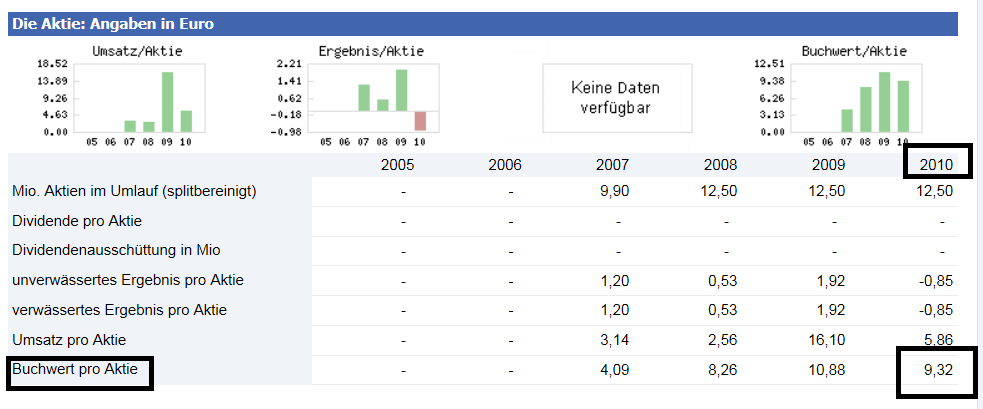Select the 'Dividende pro Aktie' row label
This screenshot has width=983, height=409.
pos(77,220)
